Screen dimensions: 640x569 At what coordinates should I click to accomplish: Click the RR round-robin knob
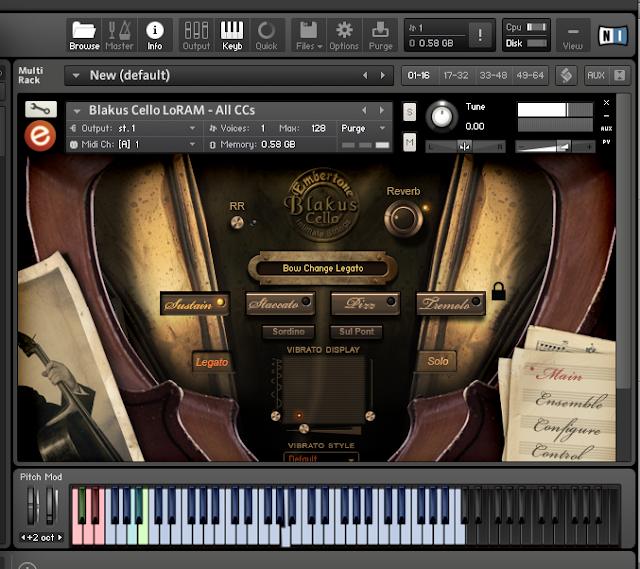point(237,222)
